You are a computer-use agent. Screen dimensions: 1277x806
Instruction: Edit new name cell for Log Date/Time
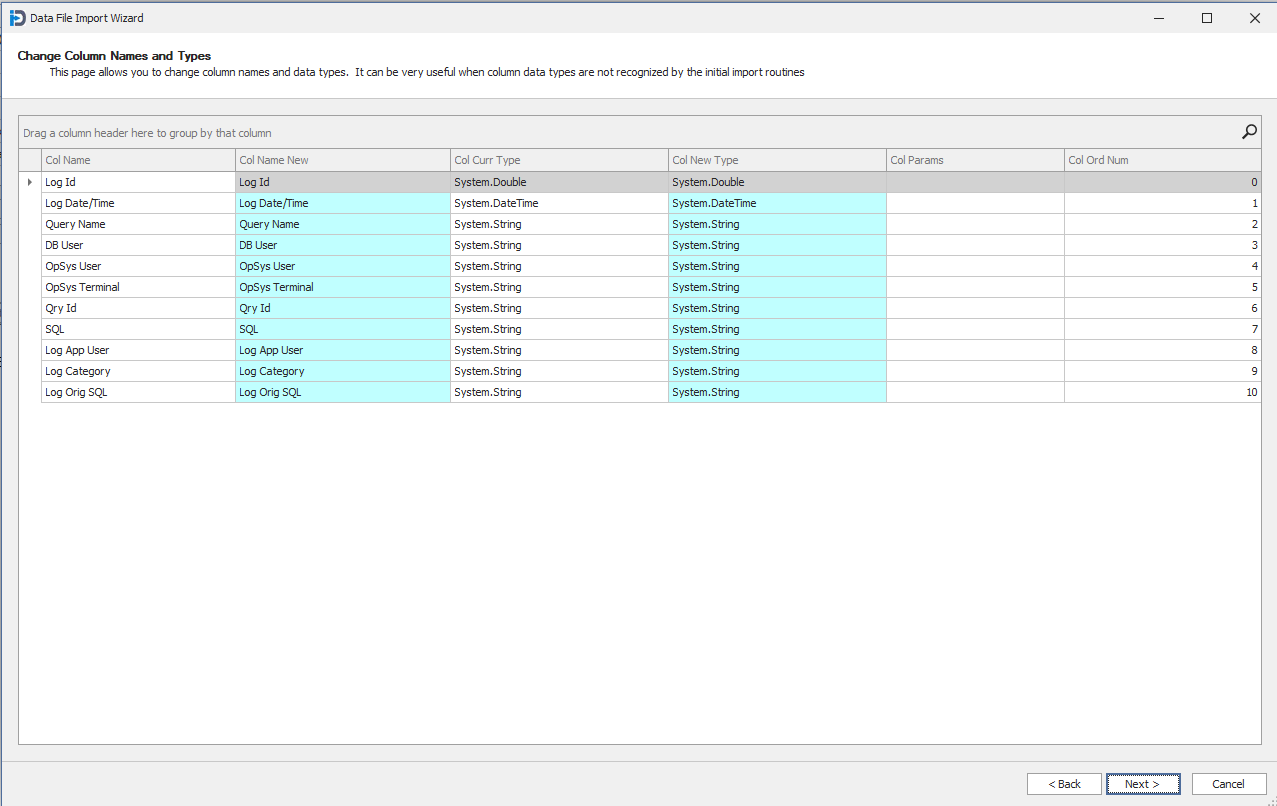pos(342,203)
